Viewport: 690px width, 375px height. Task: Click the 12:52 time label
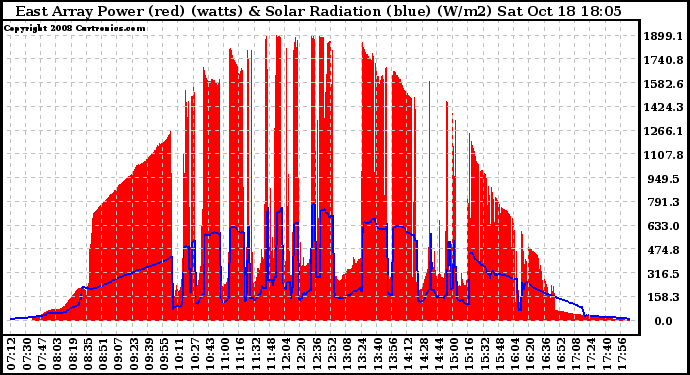click(x=332, y=353)
